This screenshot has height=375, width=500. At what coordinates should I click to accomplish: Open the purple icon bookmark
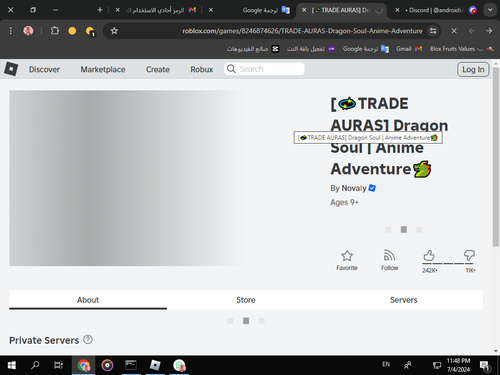[311, 49]
